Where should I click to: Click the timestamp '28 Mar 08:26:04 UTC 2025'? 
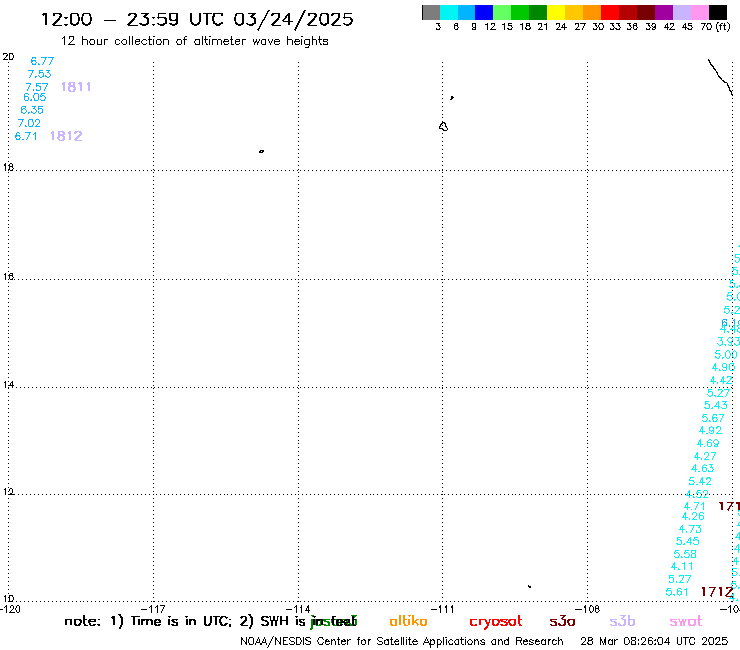click(x=654, y=642)
